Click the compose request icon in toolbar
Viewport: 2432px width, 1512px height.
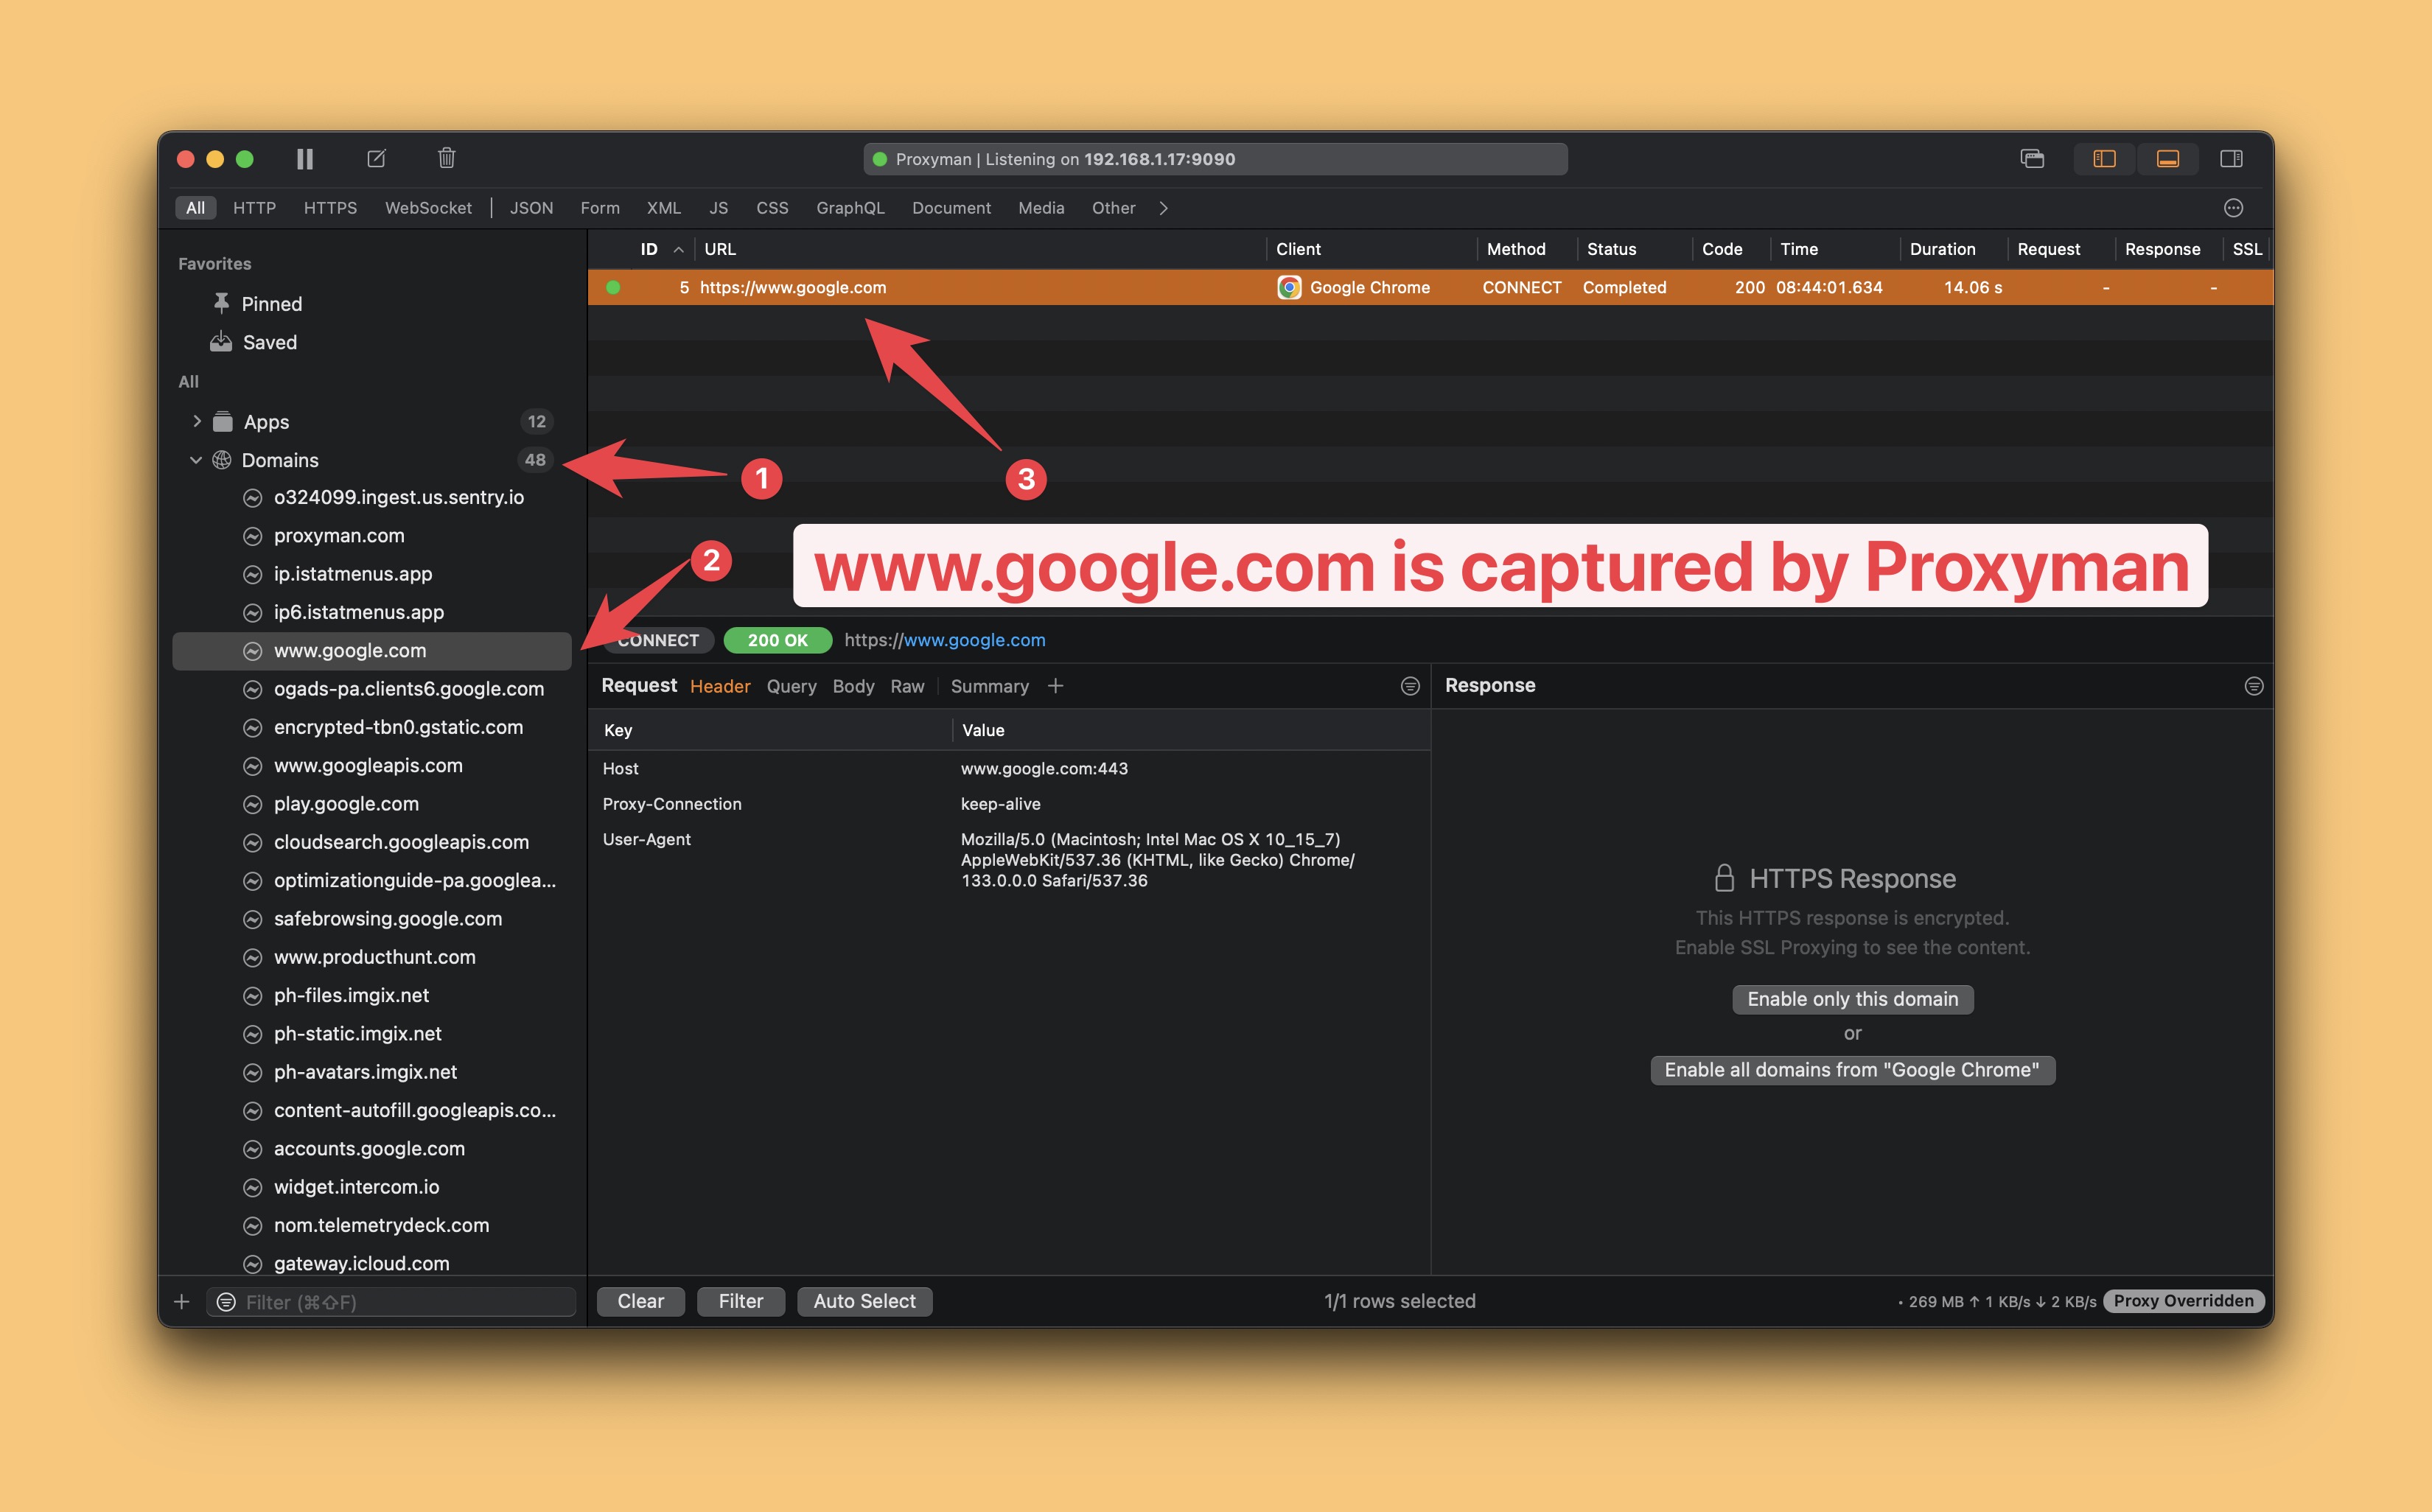377,158
